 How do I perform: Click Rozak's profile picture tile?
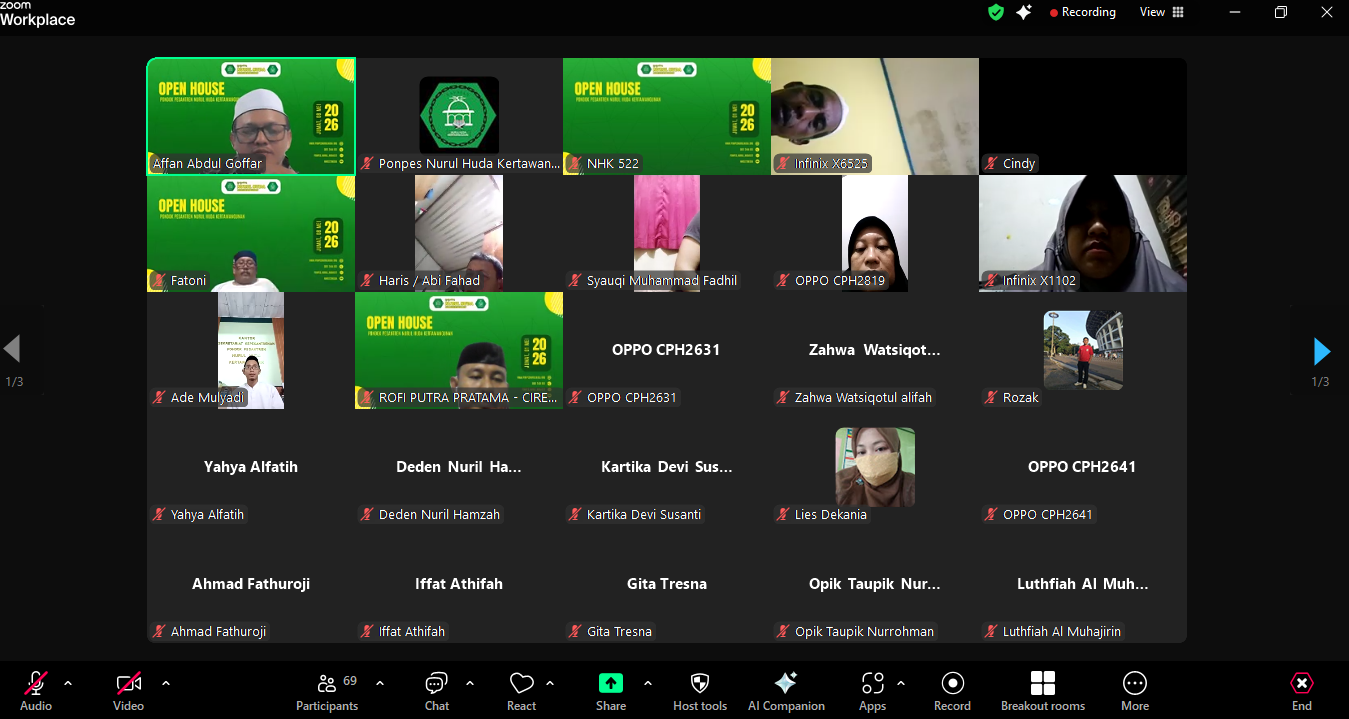pos(1083,350)
